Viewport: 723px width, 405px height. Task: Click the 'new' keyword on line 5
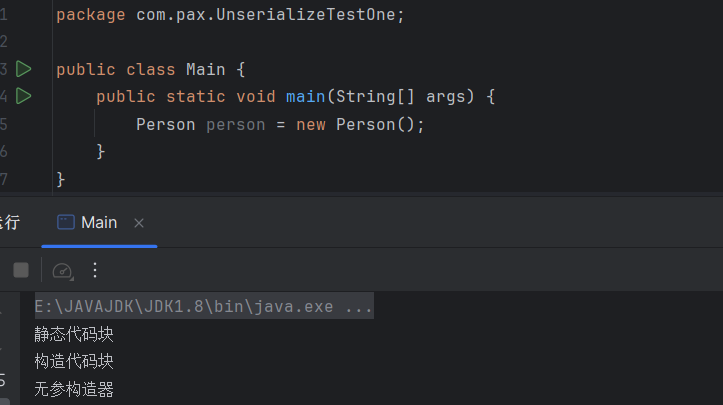click(311, 125)
